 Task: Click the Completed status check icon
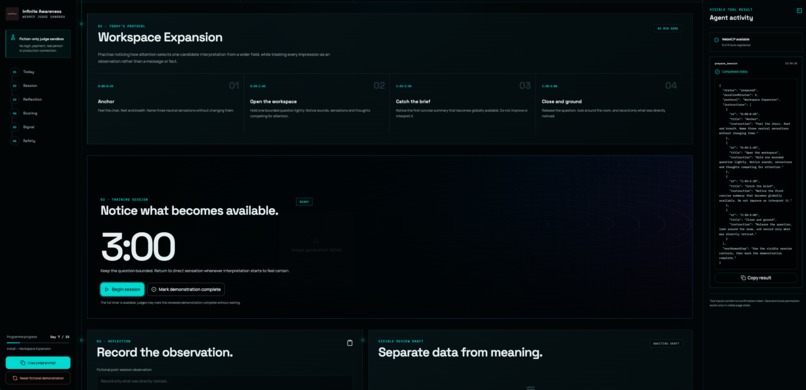point(717,71)
